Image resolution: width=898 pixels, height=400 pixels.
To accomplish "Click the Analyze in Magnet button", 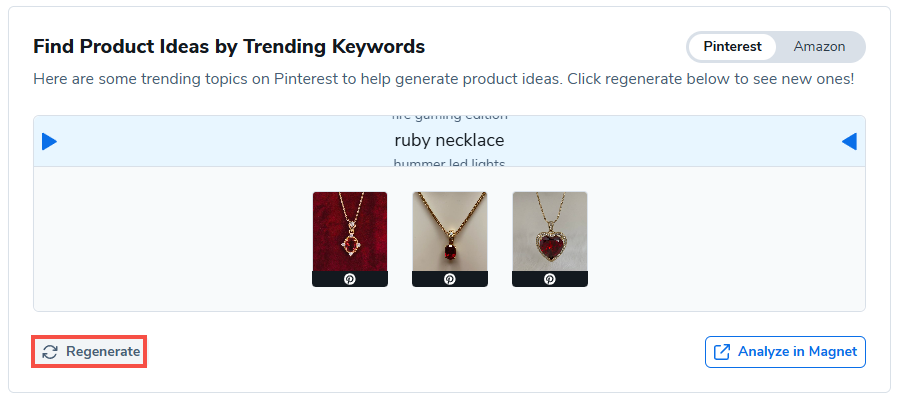I will click(785, 352).
